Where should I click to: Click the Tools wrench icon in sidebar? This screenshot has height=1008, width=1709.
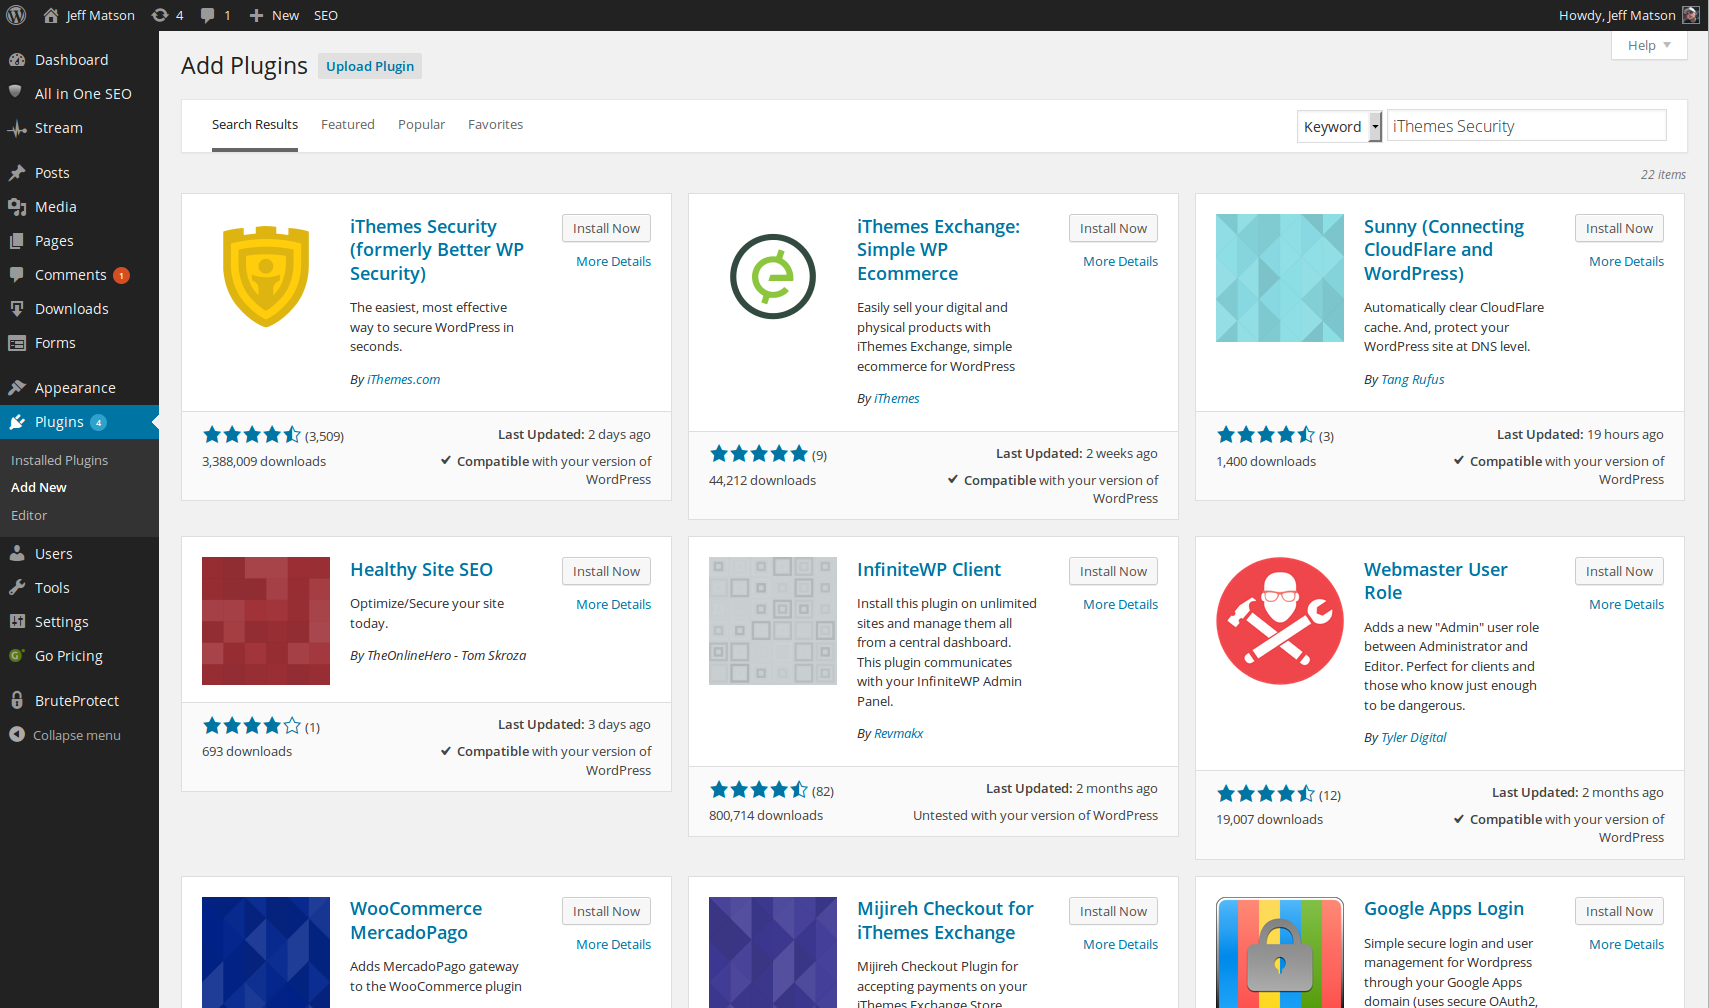tap(17, 588)
